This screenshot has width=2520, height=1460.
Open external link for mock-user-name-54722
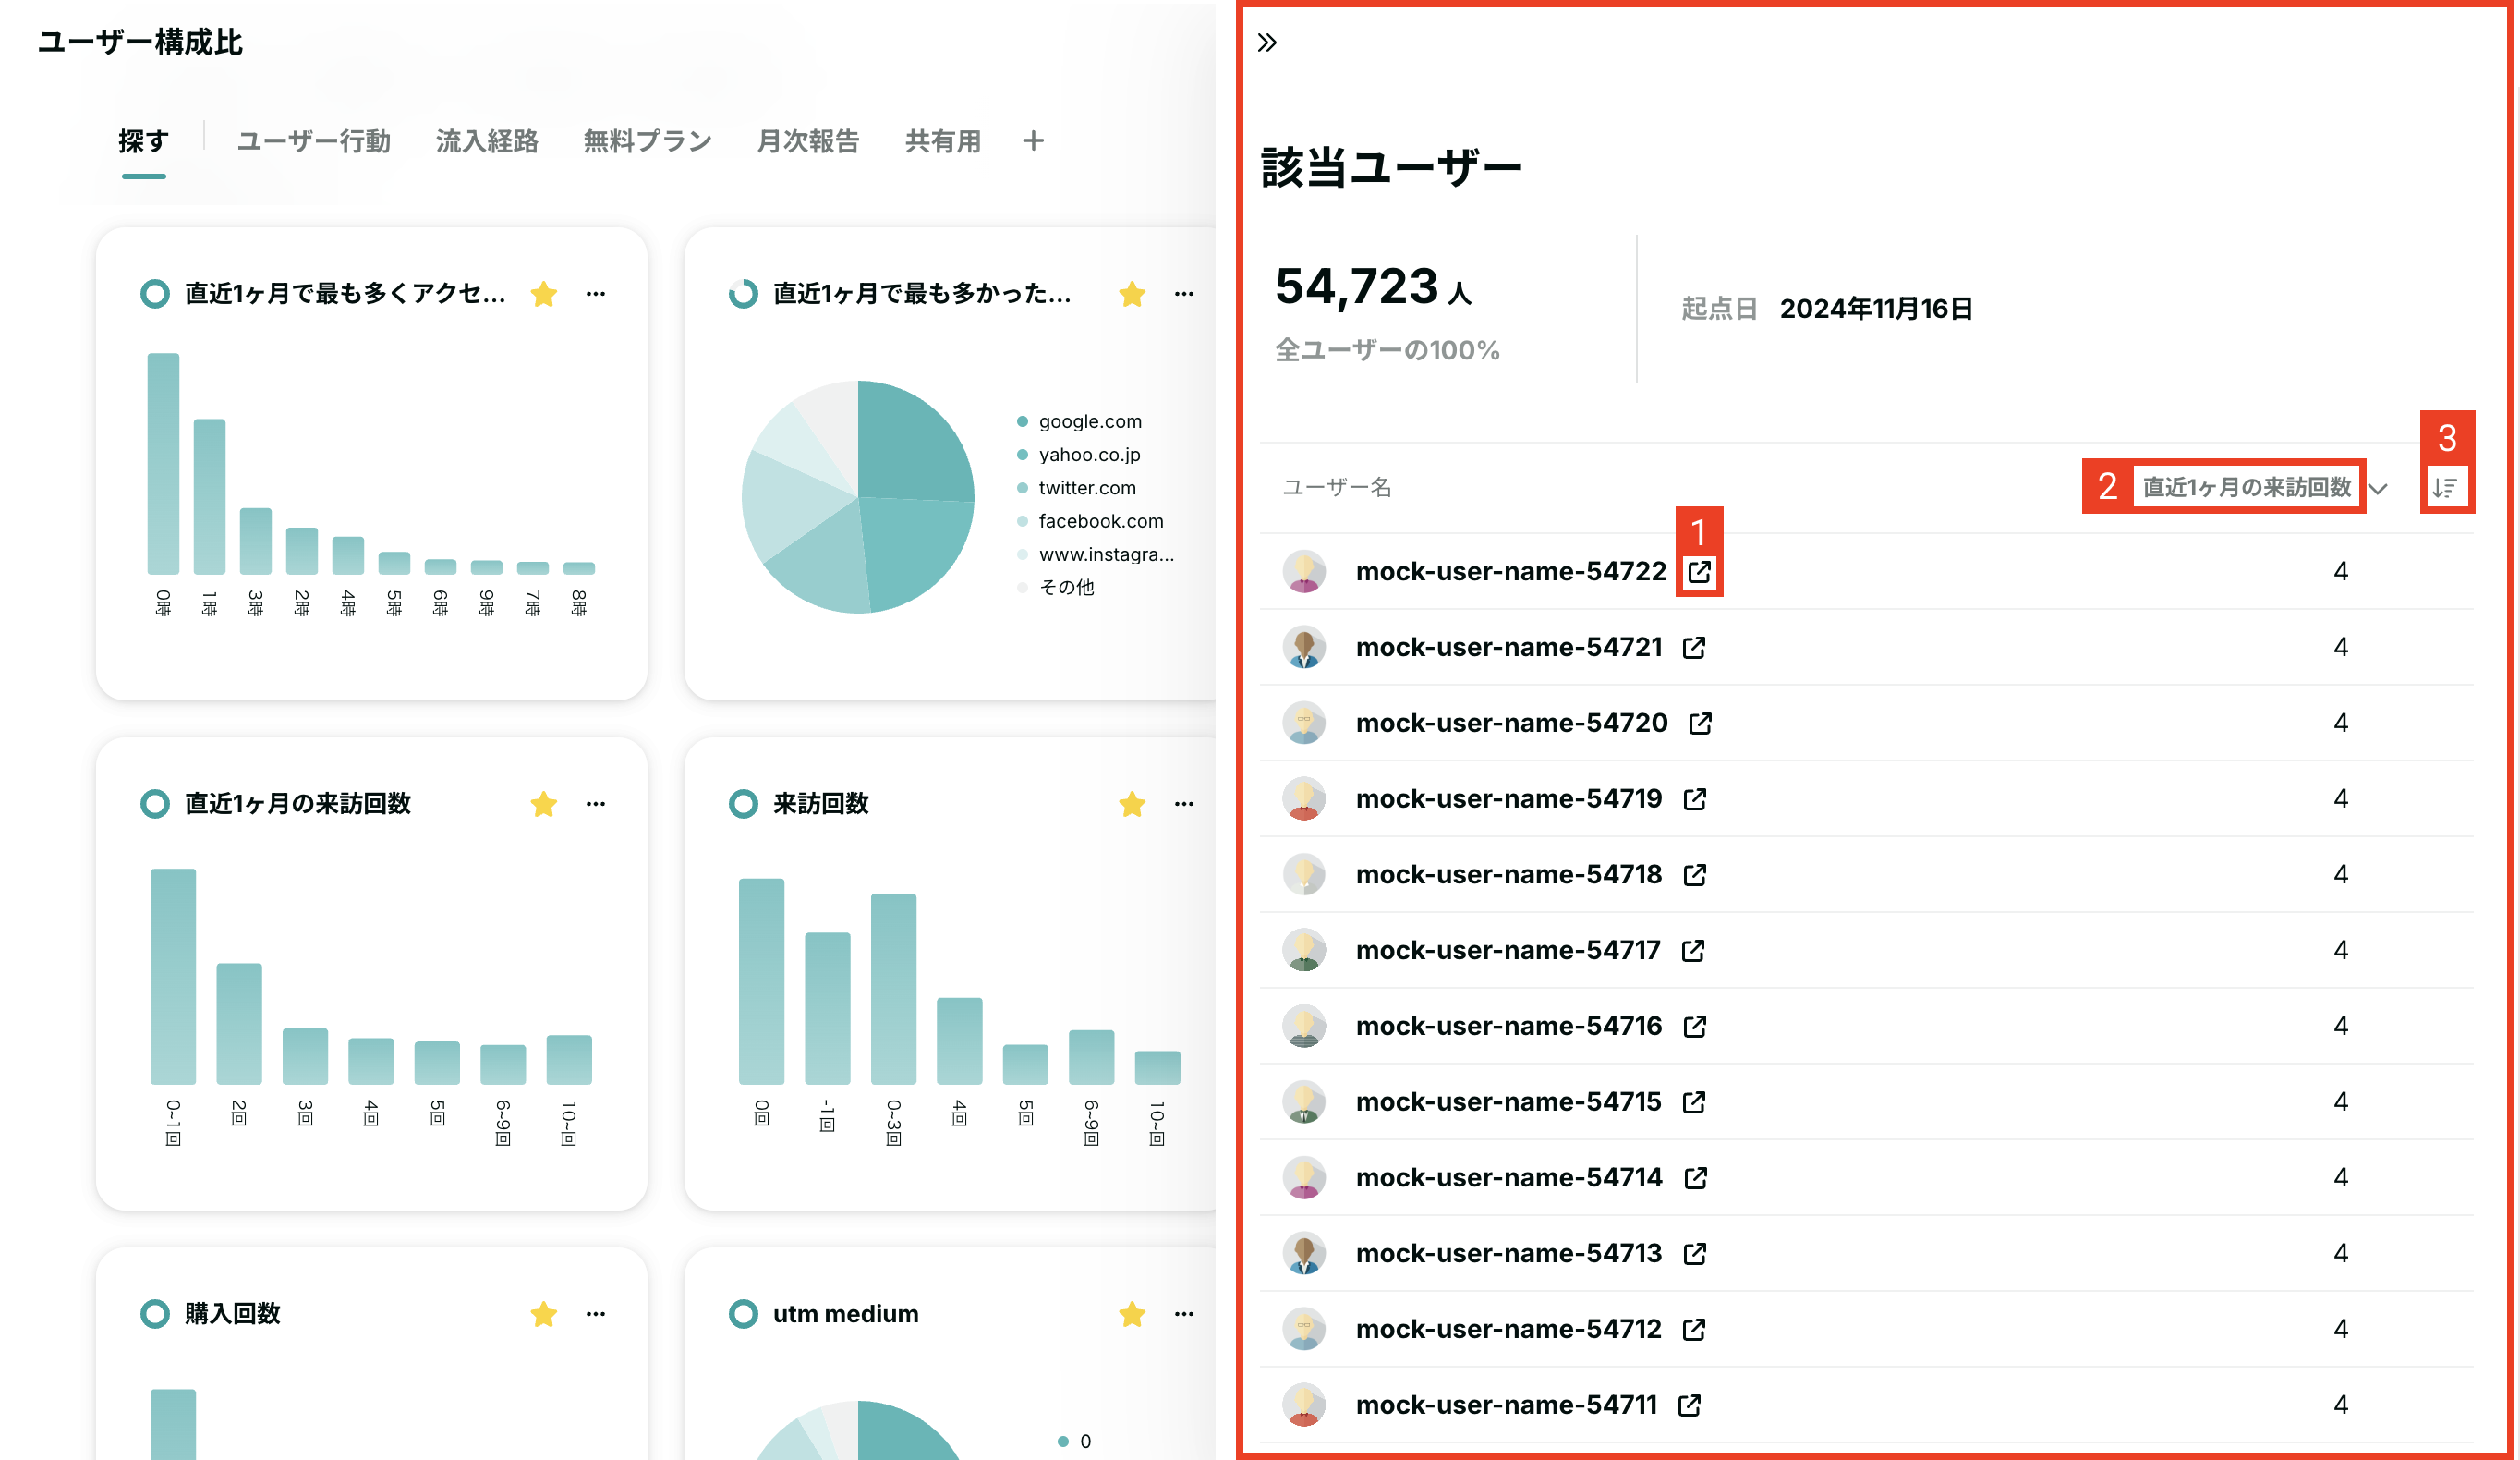tap(1699, 571)
